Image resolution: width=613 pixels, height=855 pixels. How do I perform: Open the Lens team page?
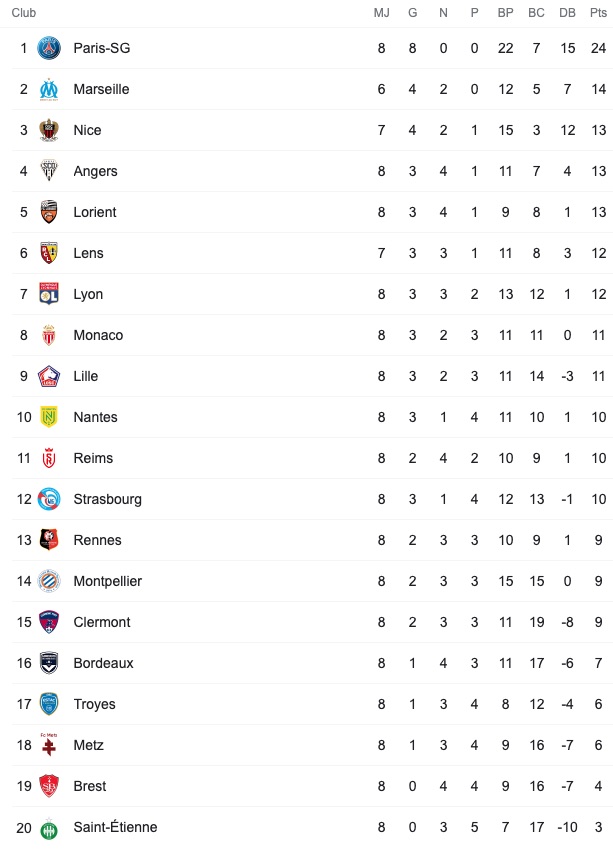(88, 253)
